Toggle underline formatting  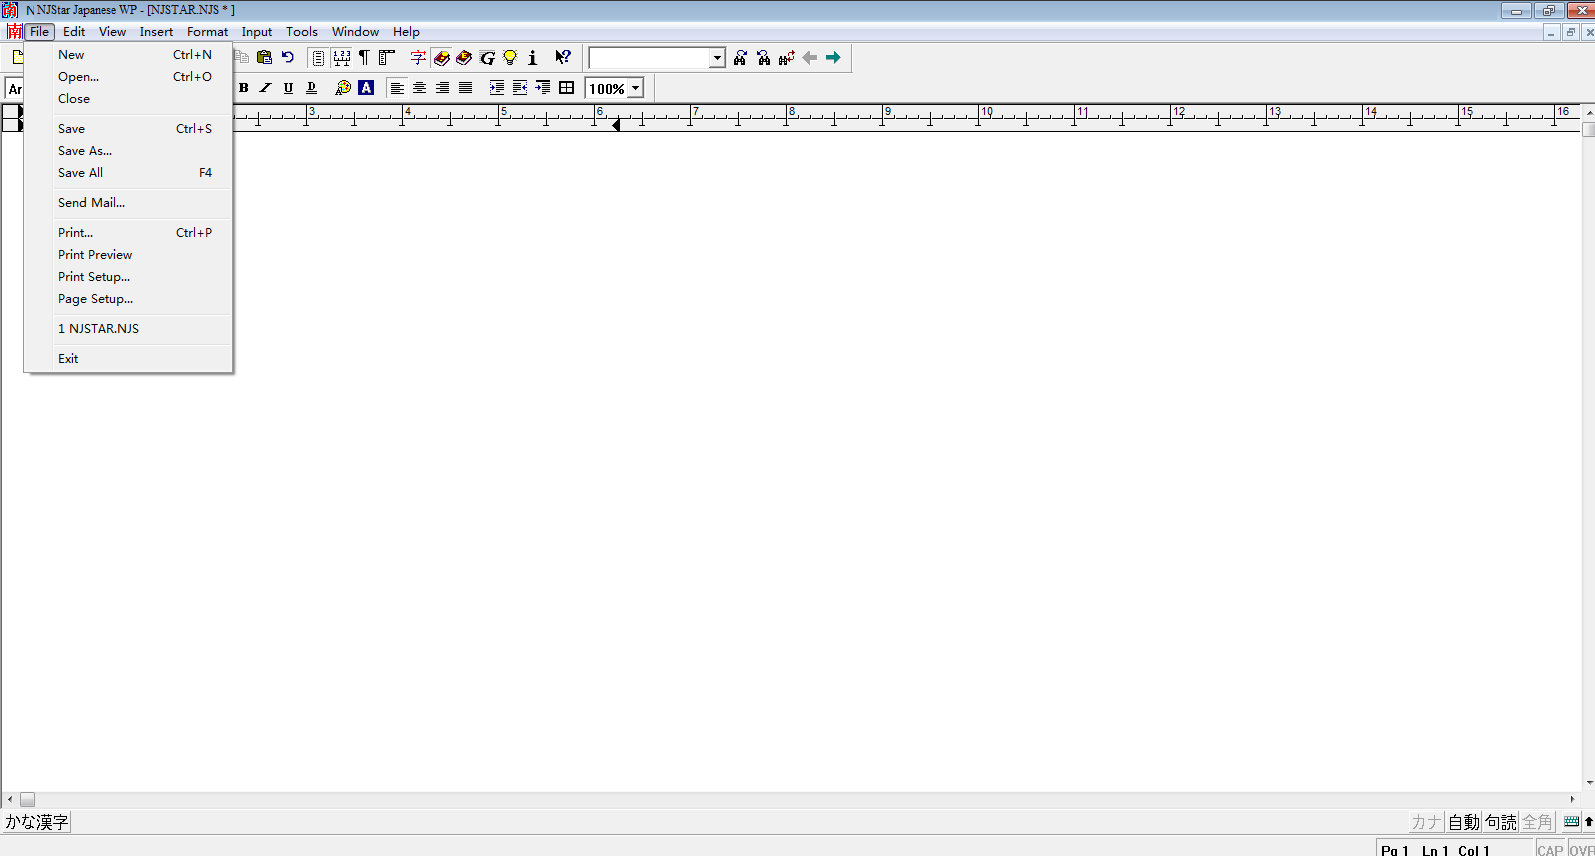(288, 88)
